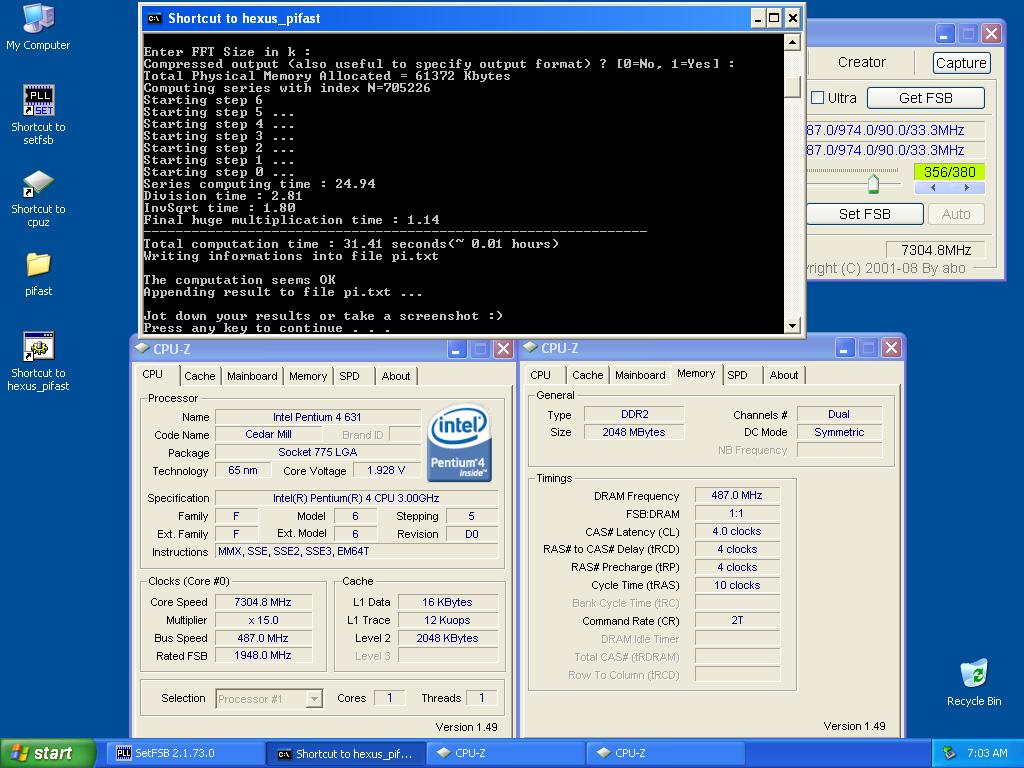Open the CPU tab in right CPU-Z
Screen dimensions: 1024x768
[540, 375]
